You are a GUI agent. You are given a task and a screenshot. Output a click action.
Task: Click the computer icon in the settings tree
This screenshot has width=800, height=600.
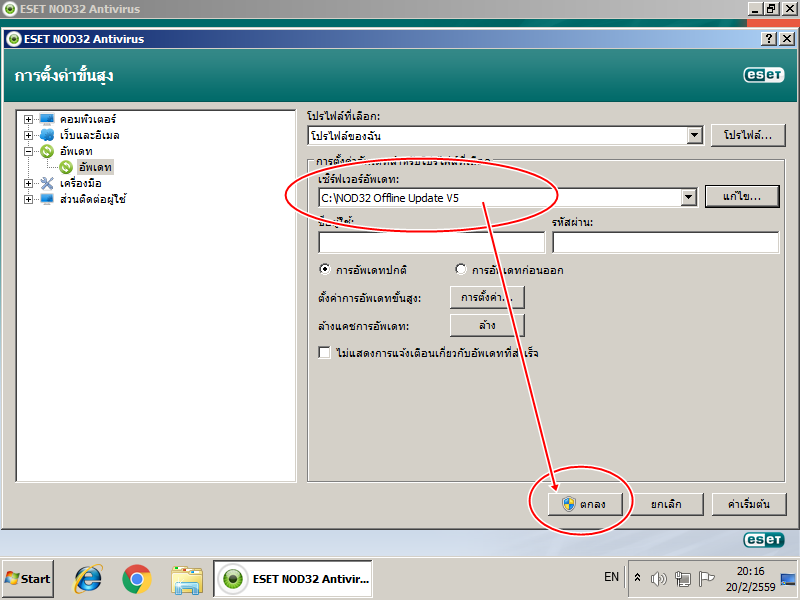(47, 119)
